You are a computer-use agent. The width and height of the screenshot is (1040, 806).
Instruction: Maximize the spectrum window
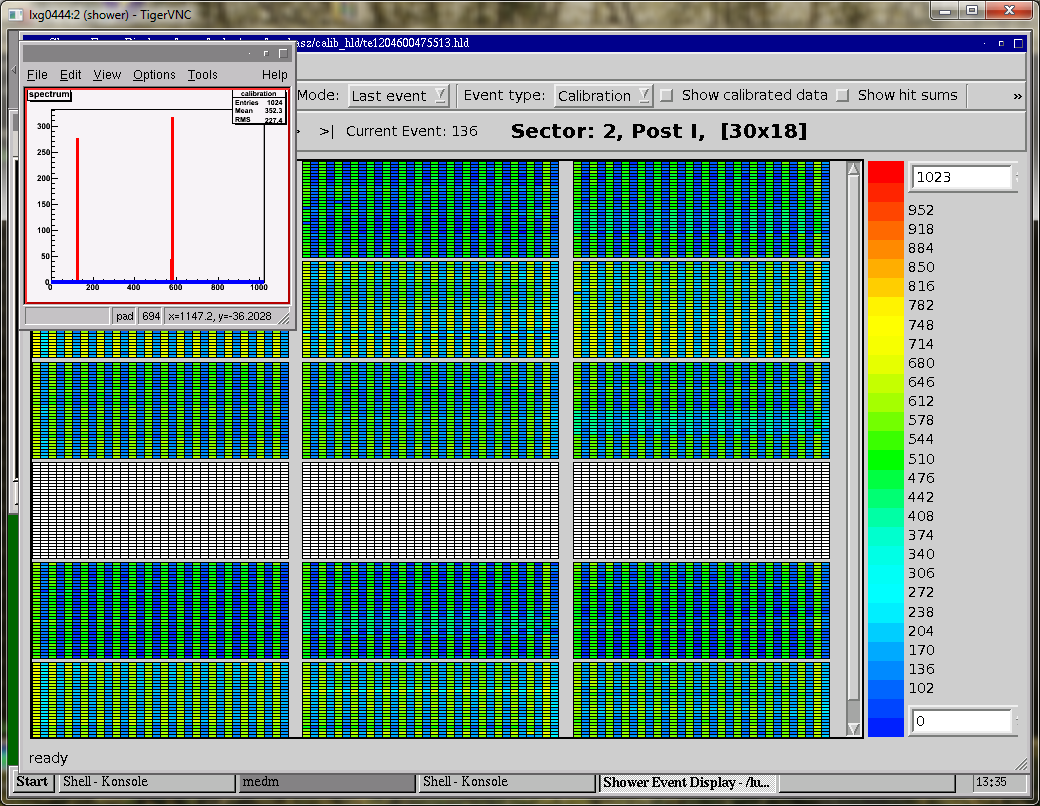click(x=283, y=53)
